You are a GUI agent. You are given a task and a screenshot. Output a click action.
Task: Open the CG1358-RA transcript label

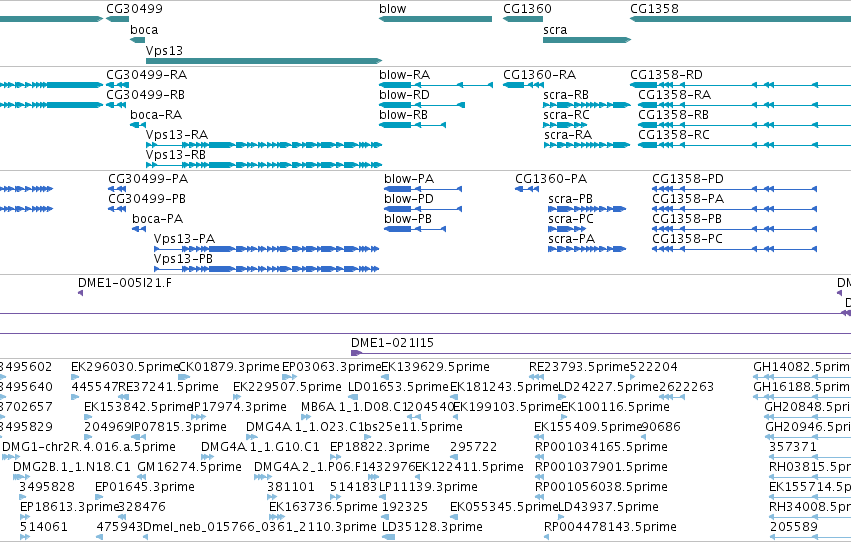[675, 95]
